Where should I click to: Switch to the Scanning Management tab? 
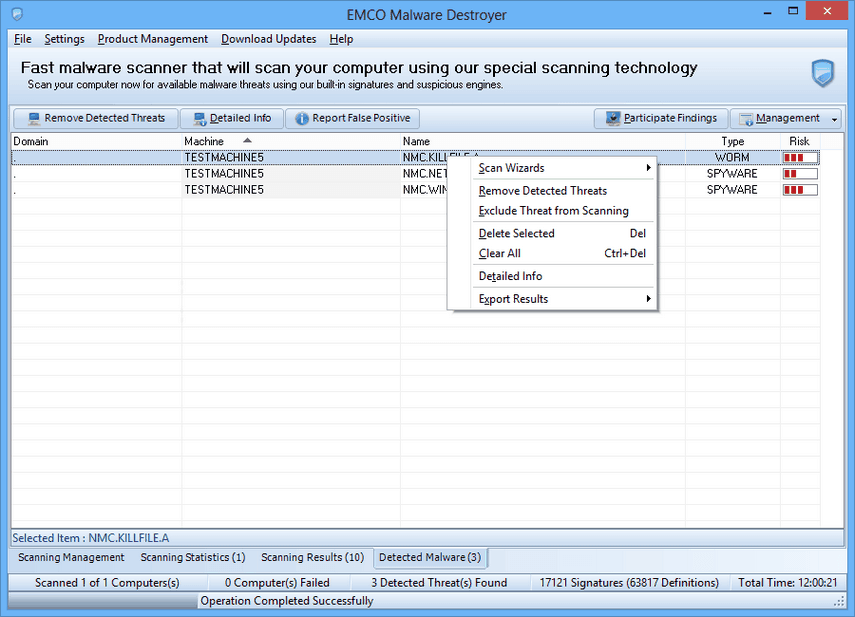[71, 558]
